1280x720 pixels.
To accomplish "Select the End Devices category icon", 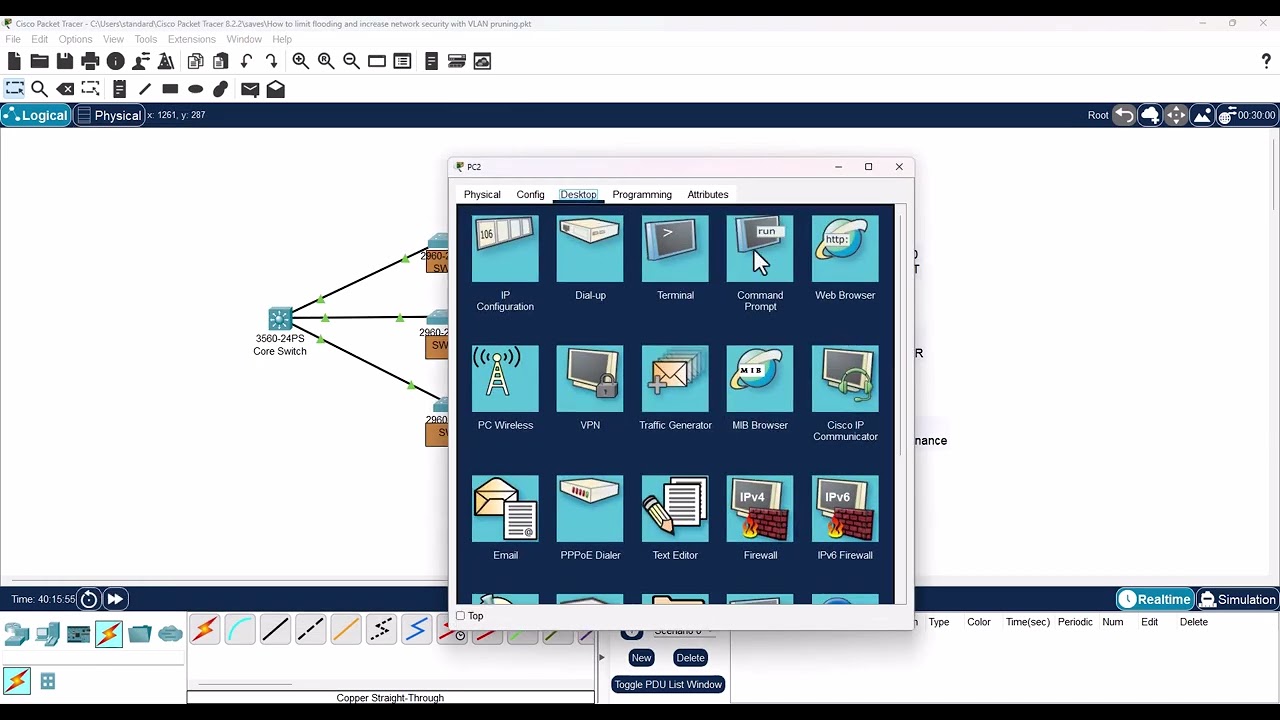I will click(47, 634).
